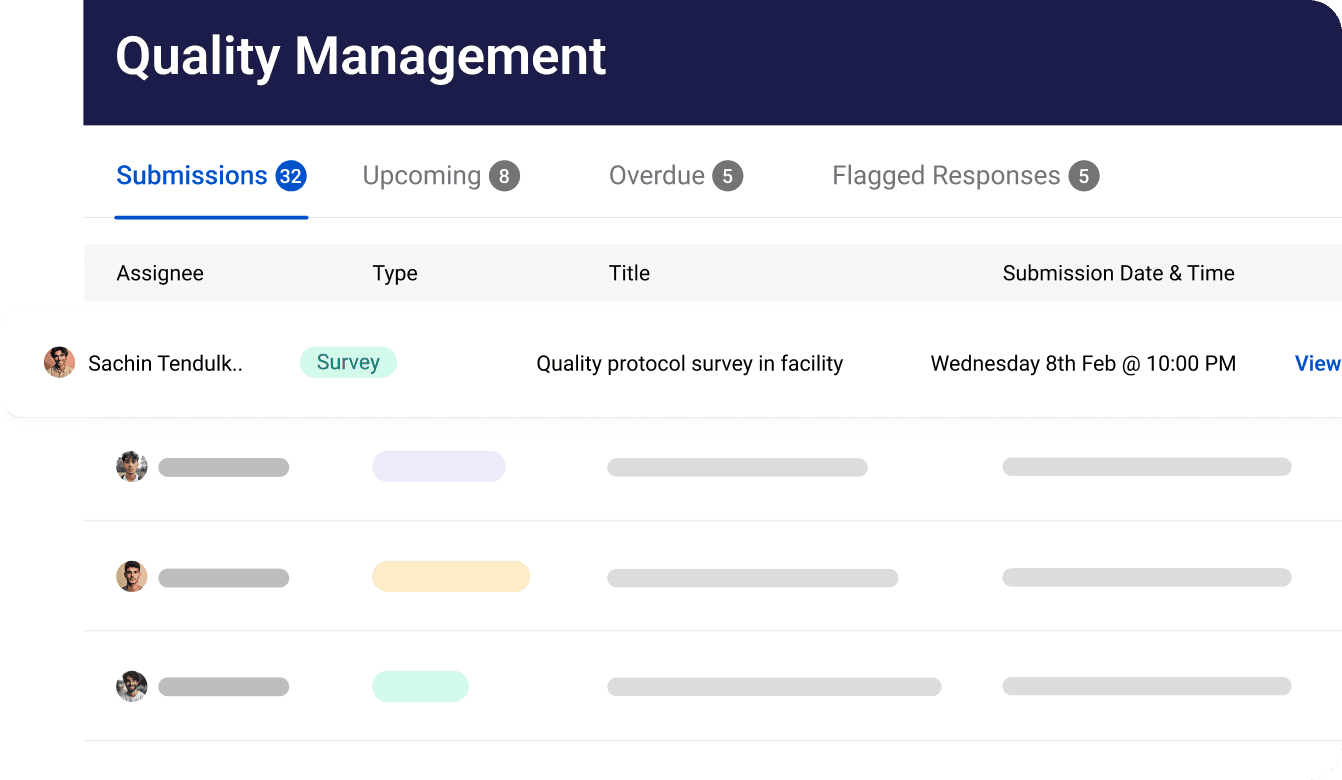Select the avatar in the fourth table row
The height and width of the screenshot is (780, 1342).
click(x=131, y=687)
